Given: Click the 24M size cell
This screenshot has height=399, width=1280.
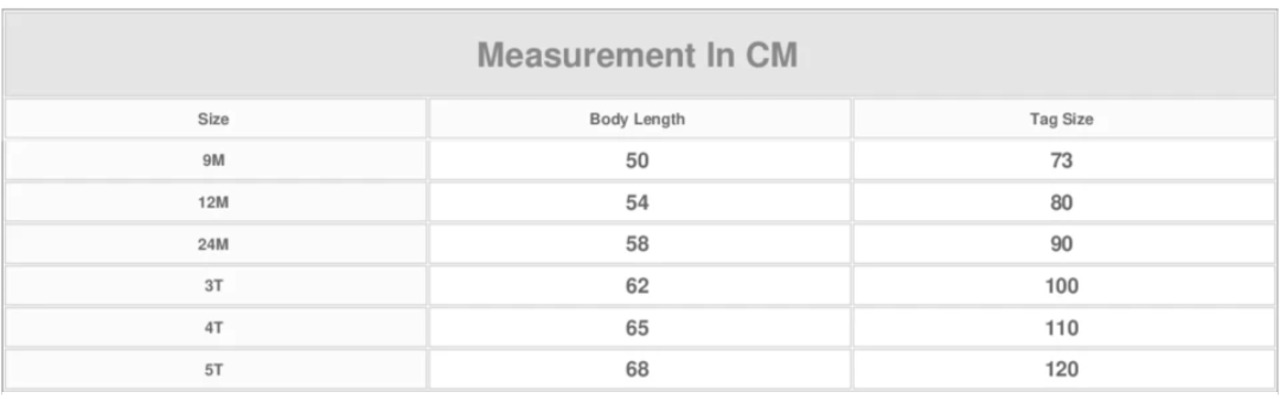Looking at the screenshot, I should pyautogui.click(x=214, y=245).
